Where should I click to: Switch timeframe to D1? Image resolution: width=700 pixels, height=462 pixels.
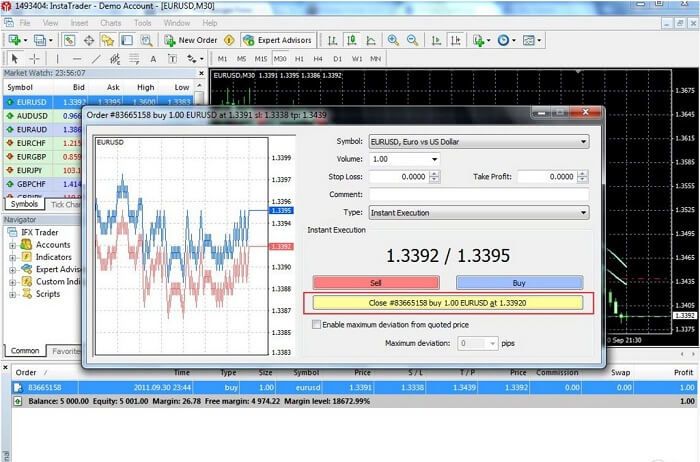coord(338,58)
